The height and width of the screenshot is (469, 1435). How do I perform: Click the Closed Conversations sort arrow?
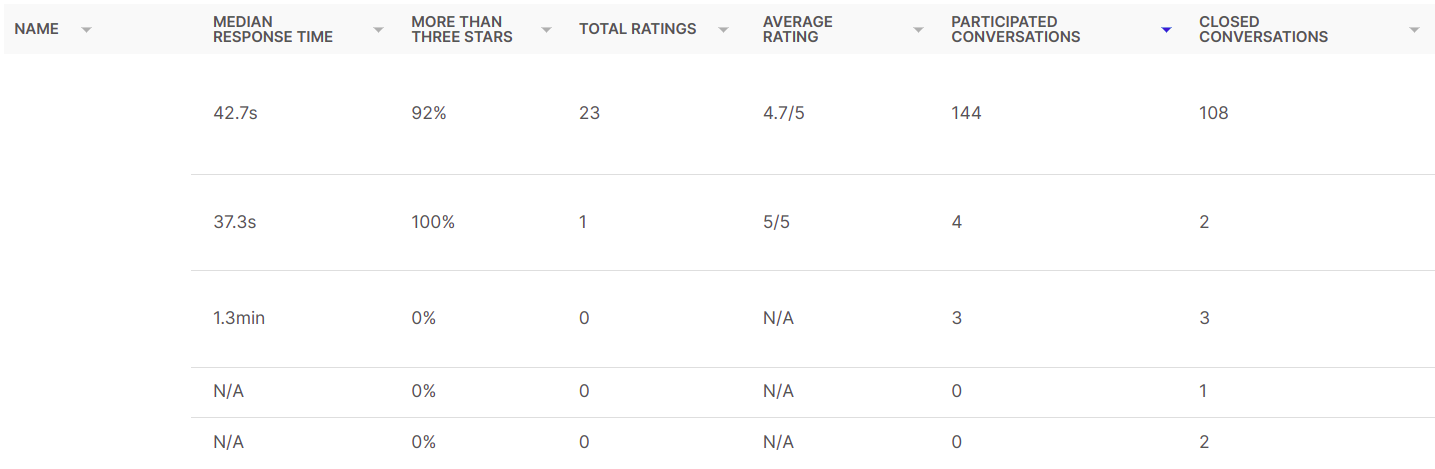1414,30
